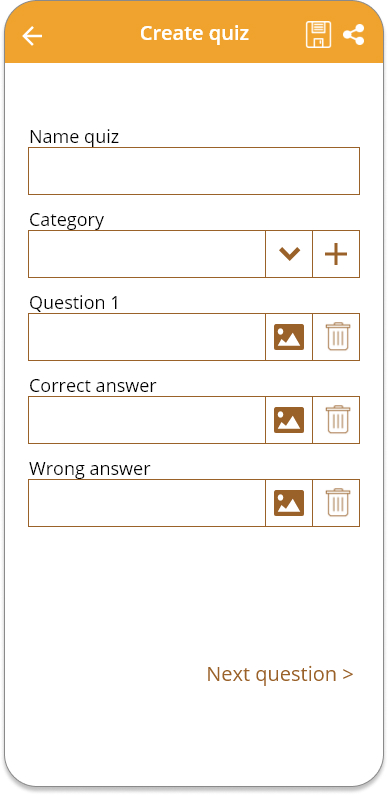Focus the Name quiz text field
The width and height of the screenshot is (388, 795).
pyautogui.click(x=194, y=171)
